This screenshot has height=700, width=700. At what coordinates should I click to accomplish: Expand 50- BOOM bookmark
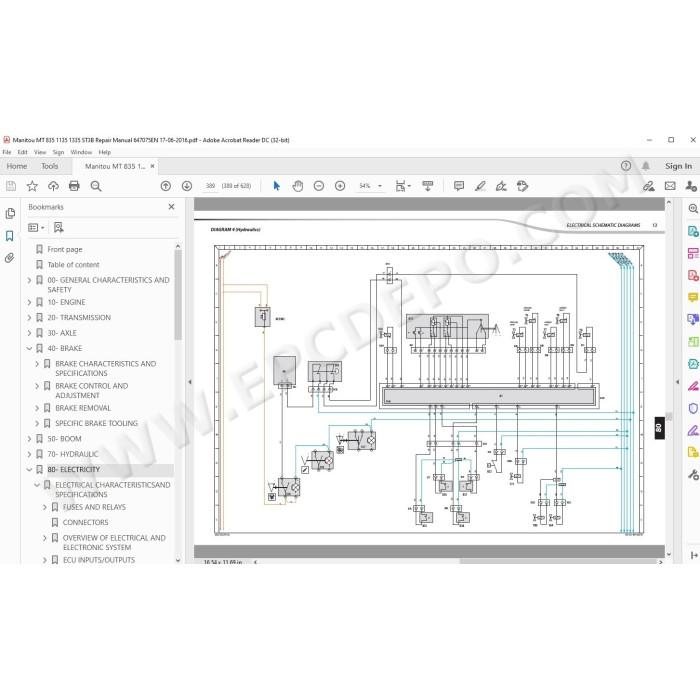click(x=29, y=439)
